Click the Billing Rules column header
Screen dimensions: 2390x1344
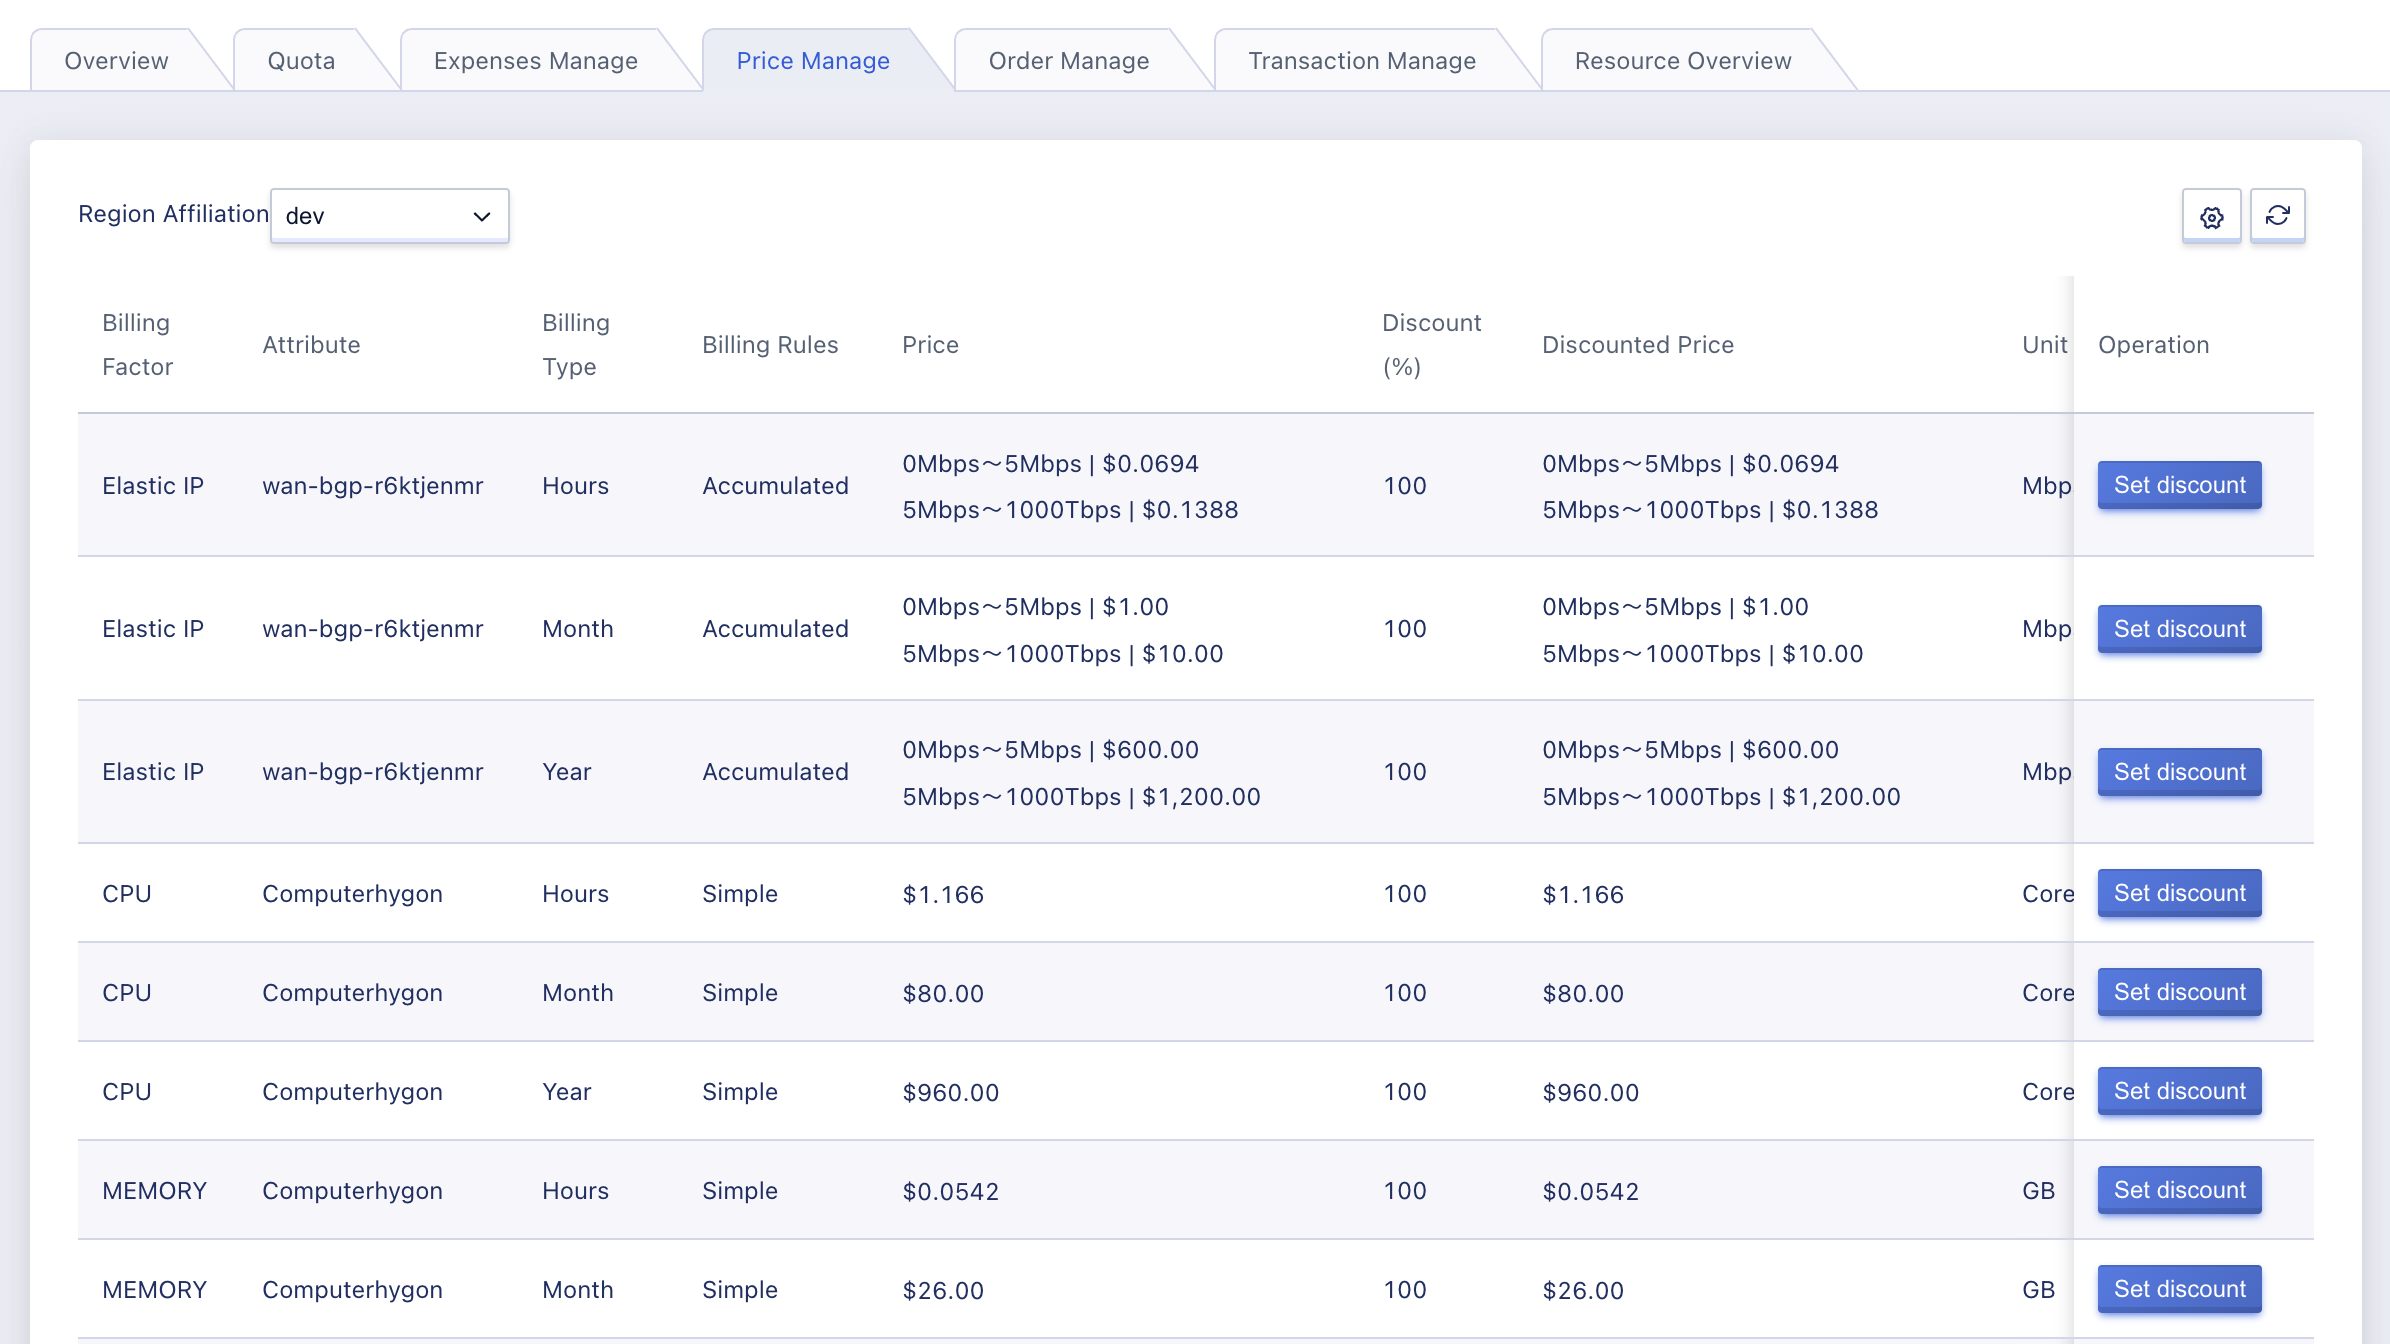tap(770, 345)
